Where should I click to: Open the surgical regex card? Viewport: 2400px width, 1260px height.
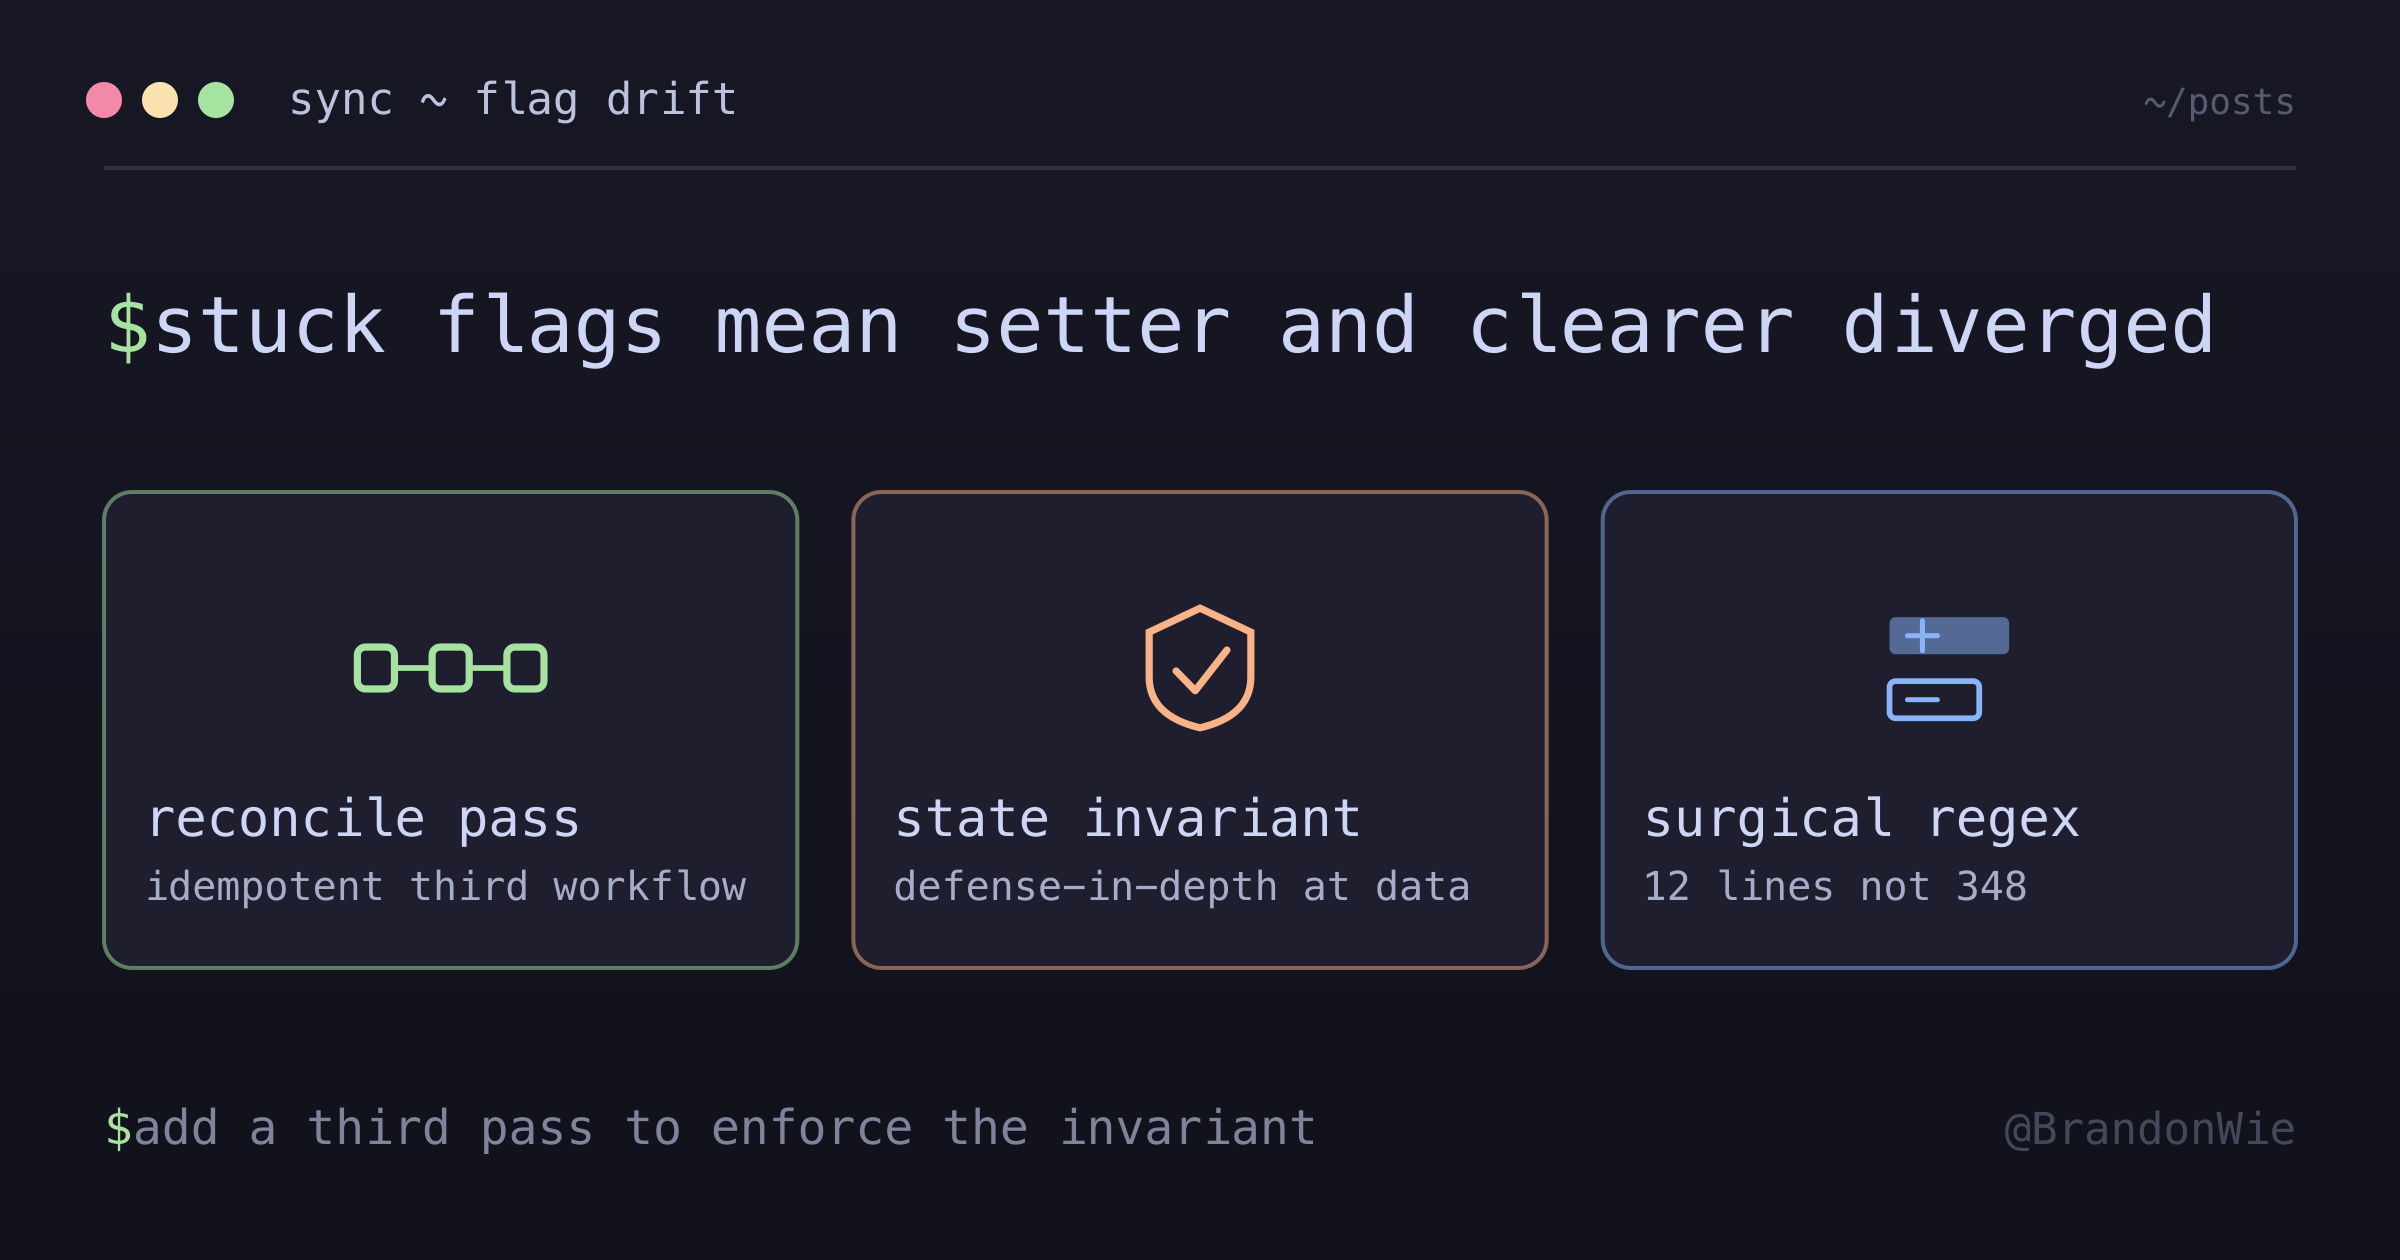(x=1949, y=730)
